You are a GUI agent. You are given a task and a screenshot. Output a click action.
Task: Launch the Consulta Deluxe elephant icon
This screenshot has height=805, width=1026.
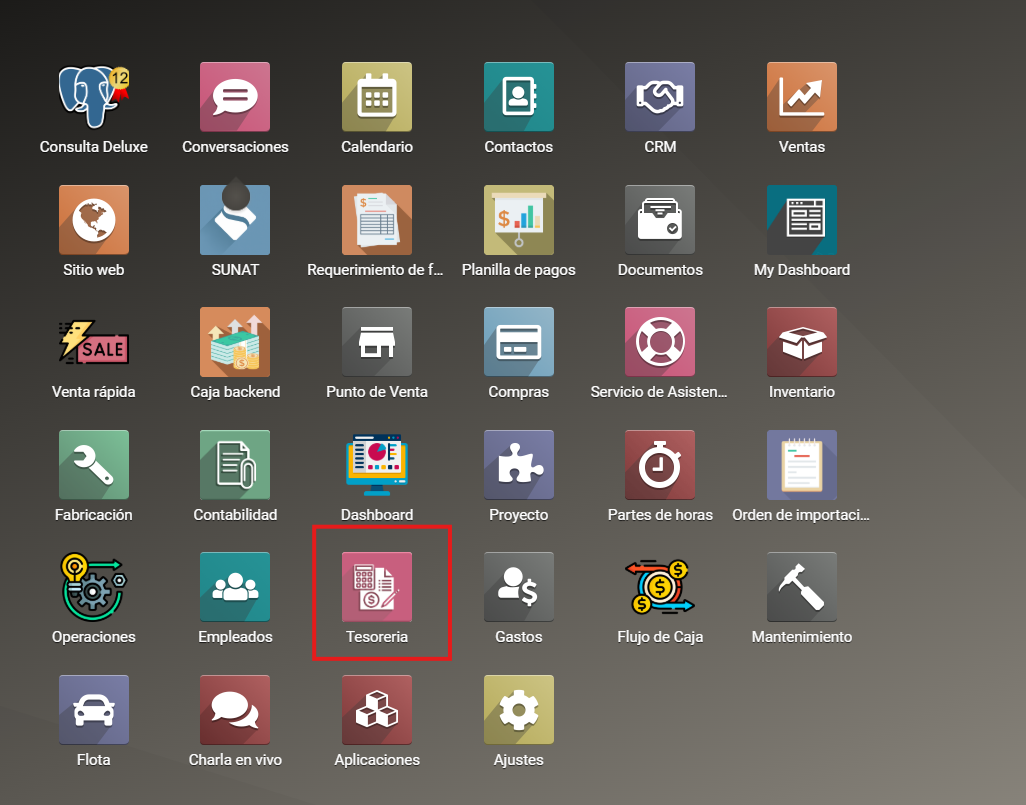pyautogui.click(x=94, y=97)
